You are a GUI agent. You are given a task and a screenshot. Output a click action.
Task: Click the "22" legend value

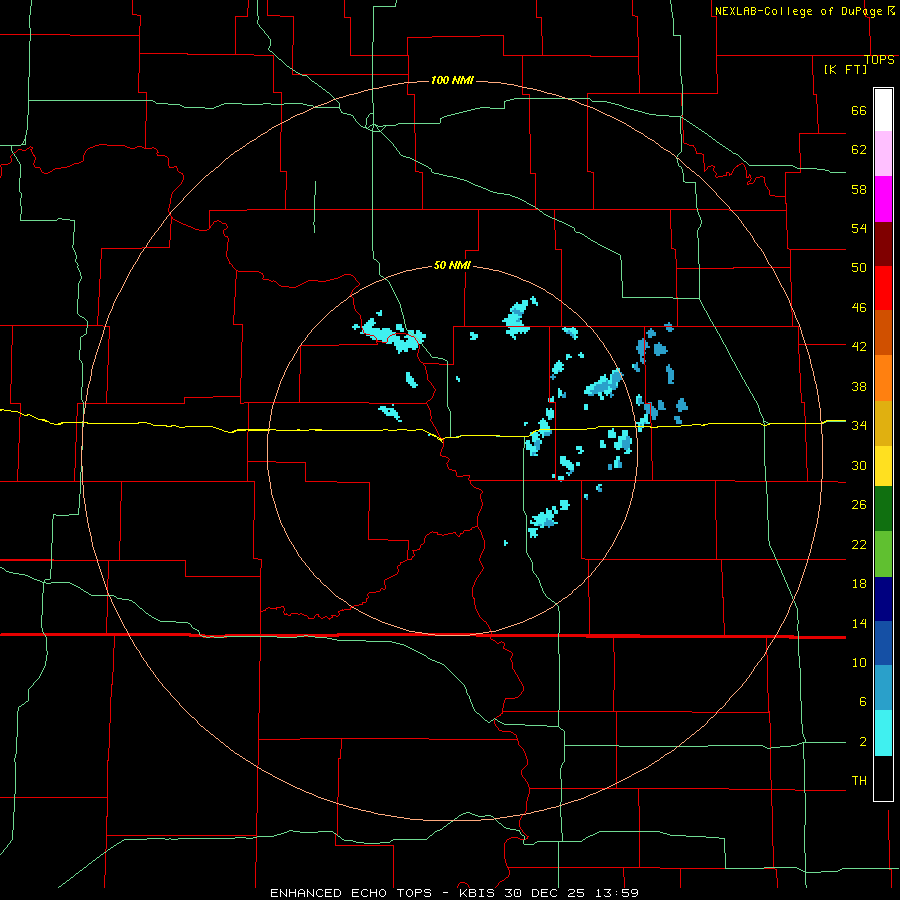click(x=859, y=545)
